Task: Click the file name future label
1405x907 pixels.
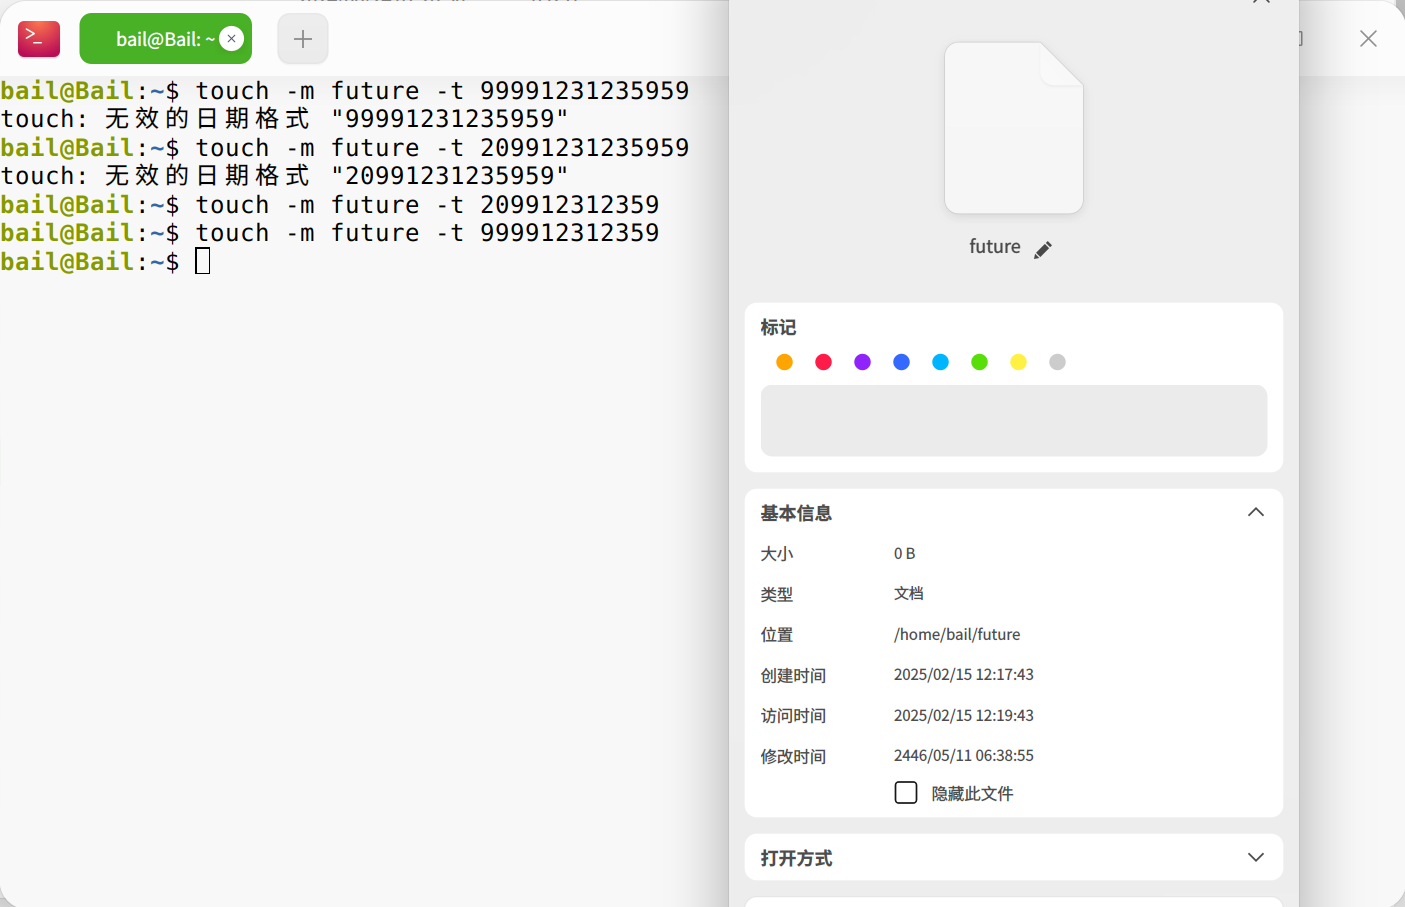Action: [x=995, y=247]
